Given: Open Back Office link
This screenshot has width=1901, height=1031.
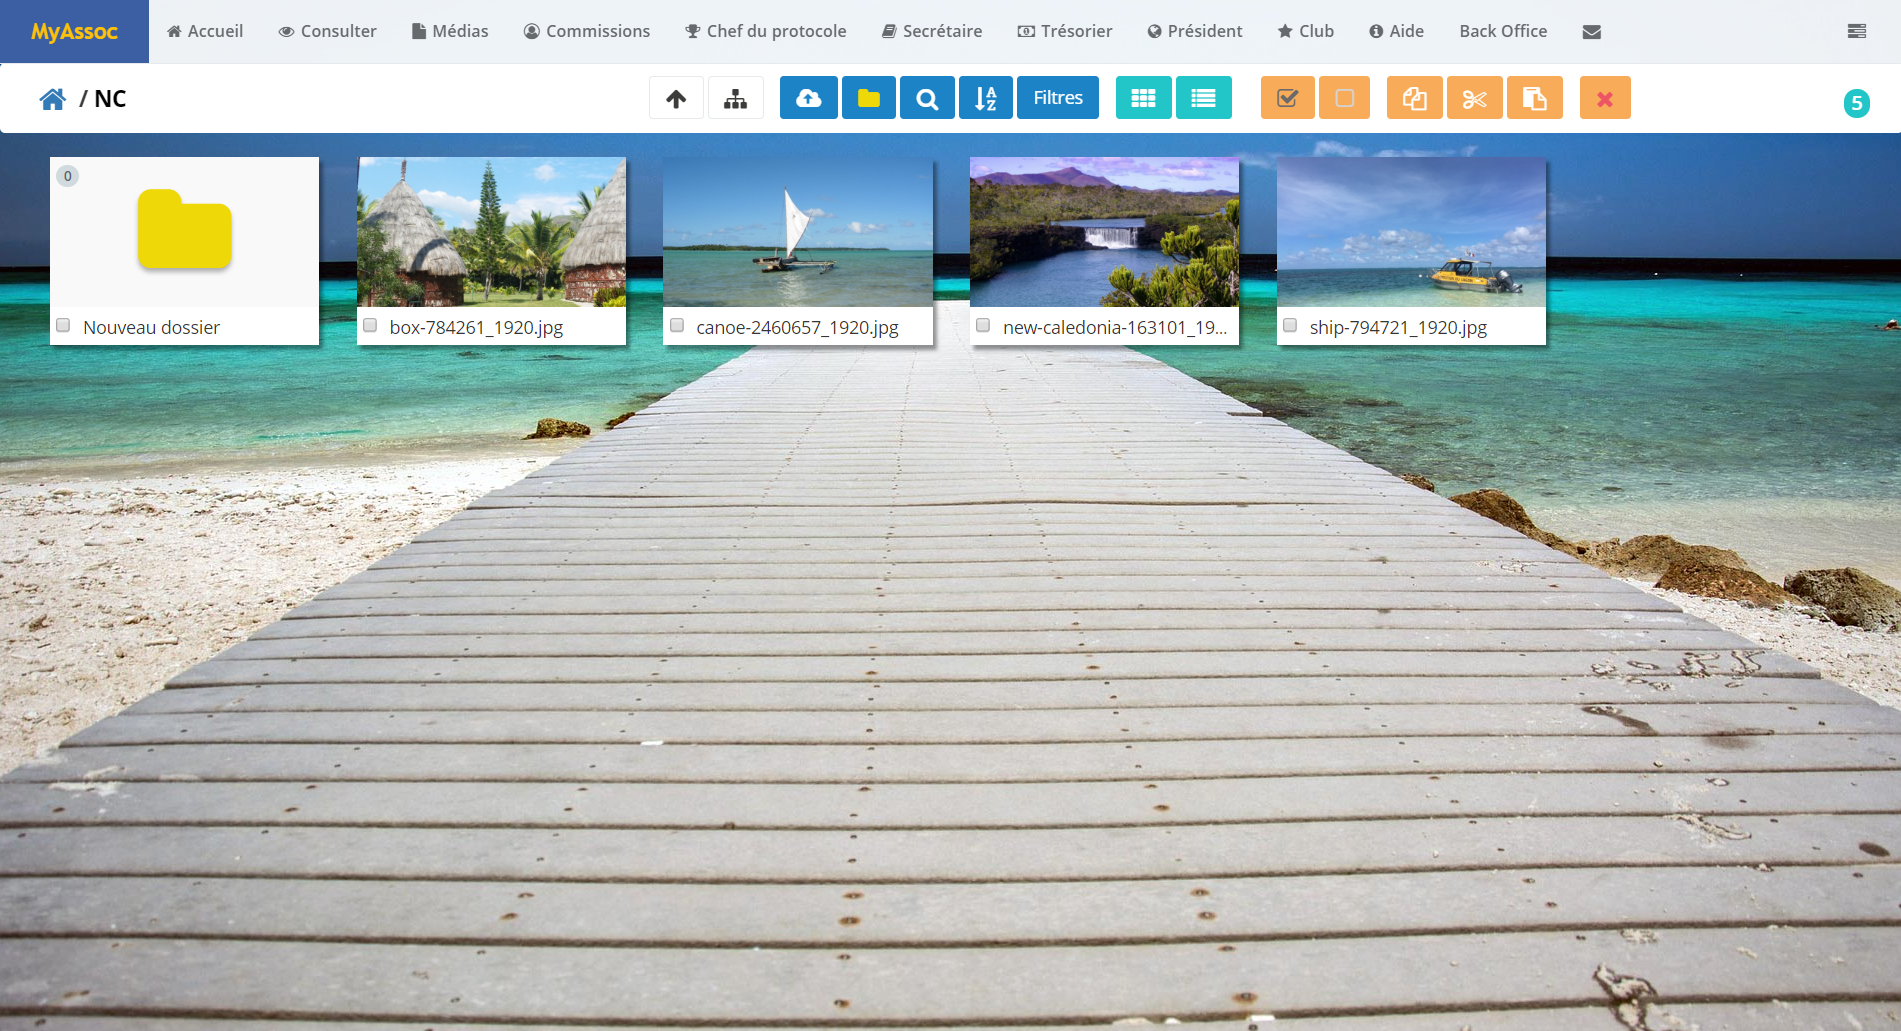Looking at the screenshot, I should (1503, 31).
